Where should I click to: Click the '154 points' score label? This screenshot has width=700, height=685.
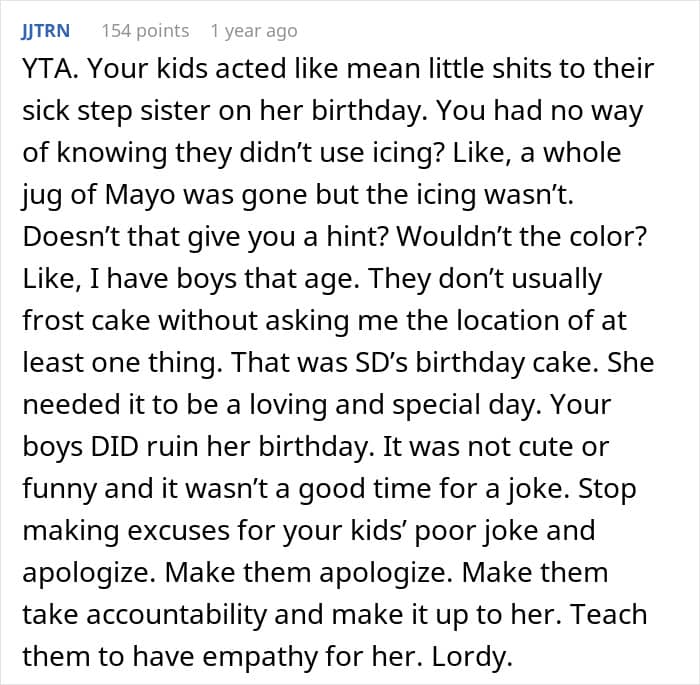pos(145,31)
